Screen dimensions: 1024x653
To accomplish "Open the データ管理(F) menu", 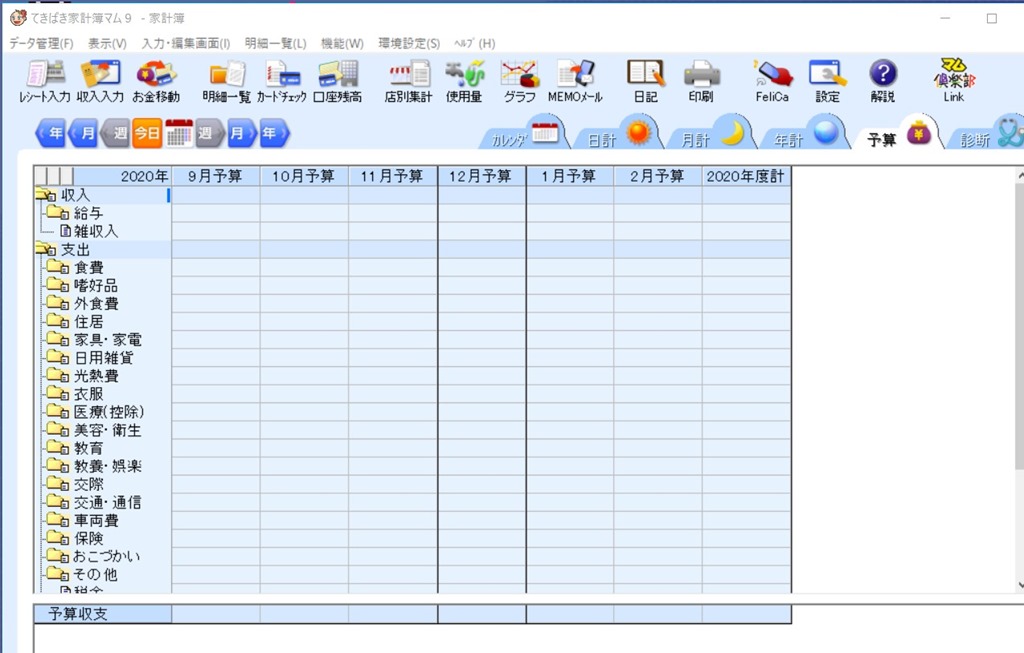I will tap(41, 44).
